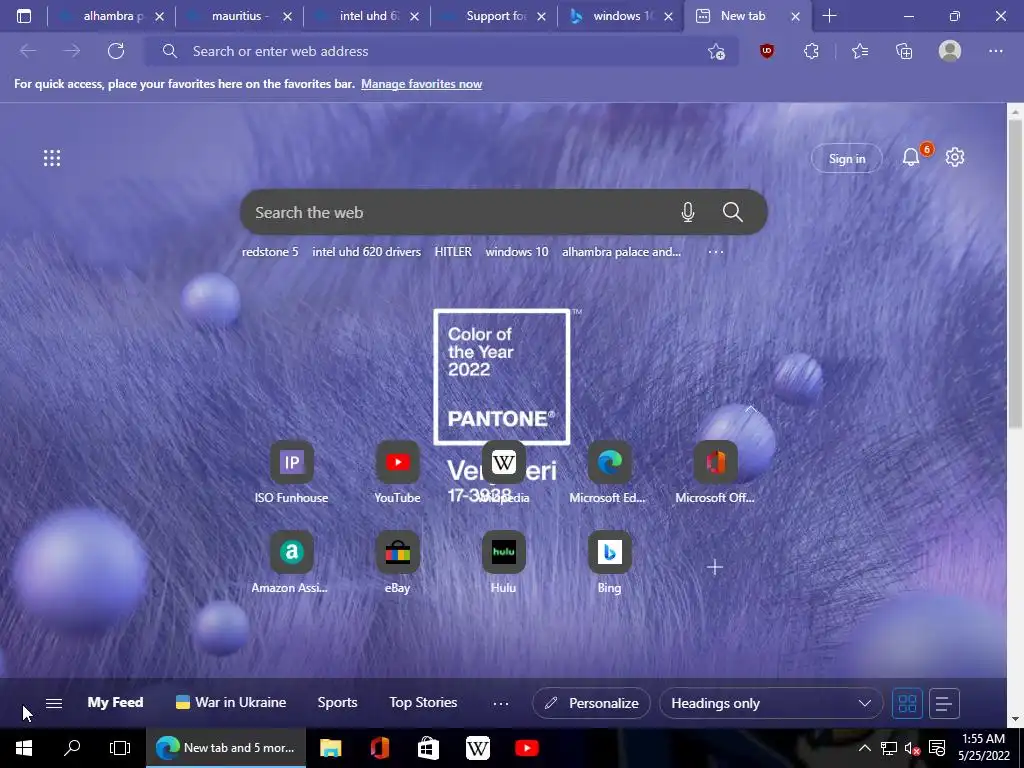The height and width of the screenshot is (768, 1024).
Task: Open the notifications bell
Action: [910, 157]
